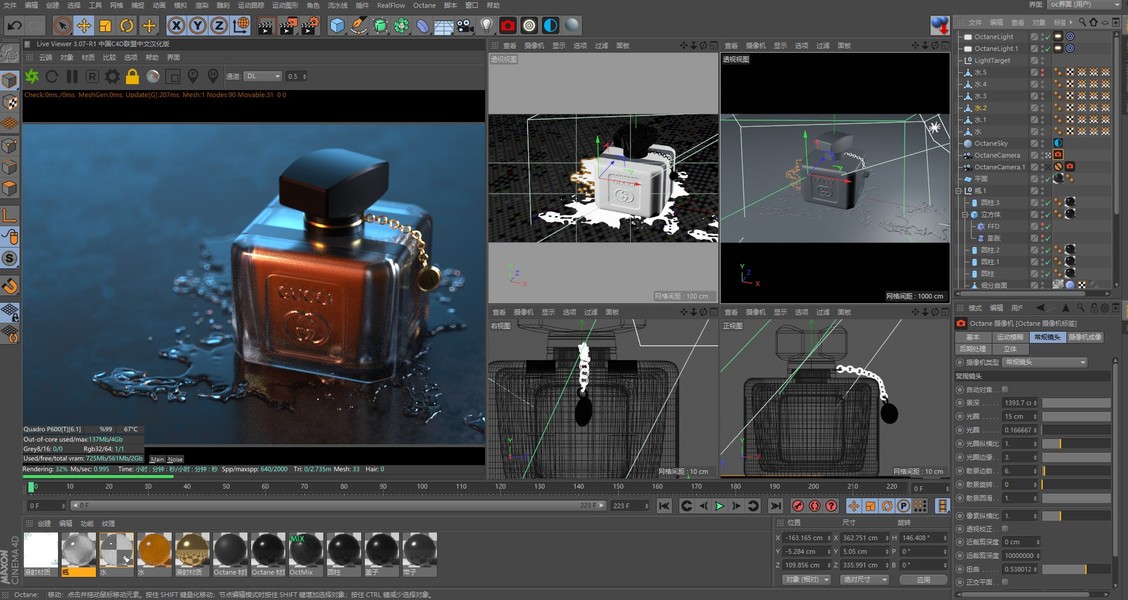Collapse the 立方体 object in the tree
This screenshot has width=1128, height=600.
966,214
